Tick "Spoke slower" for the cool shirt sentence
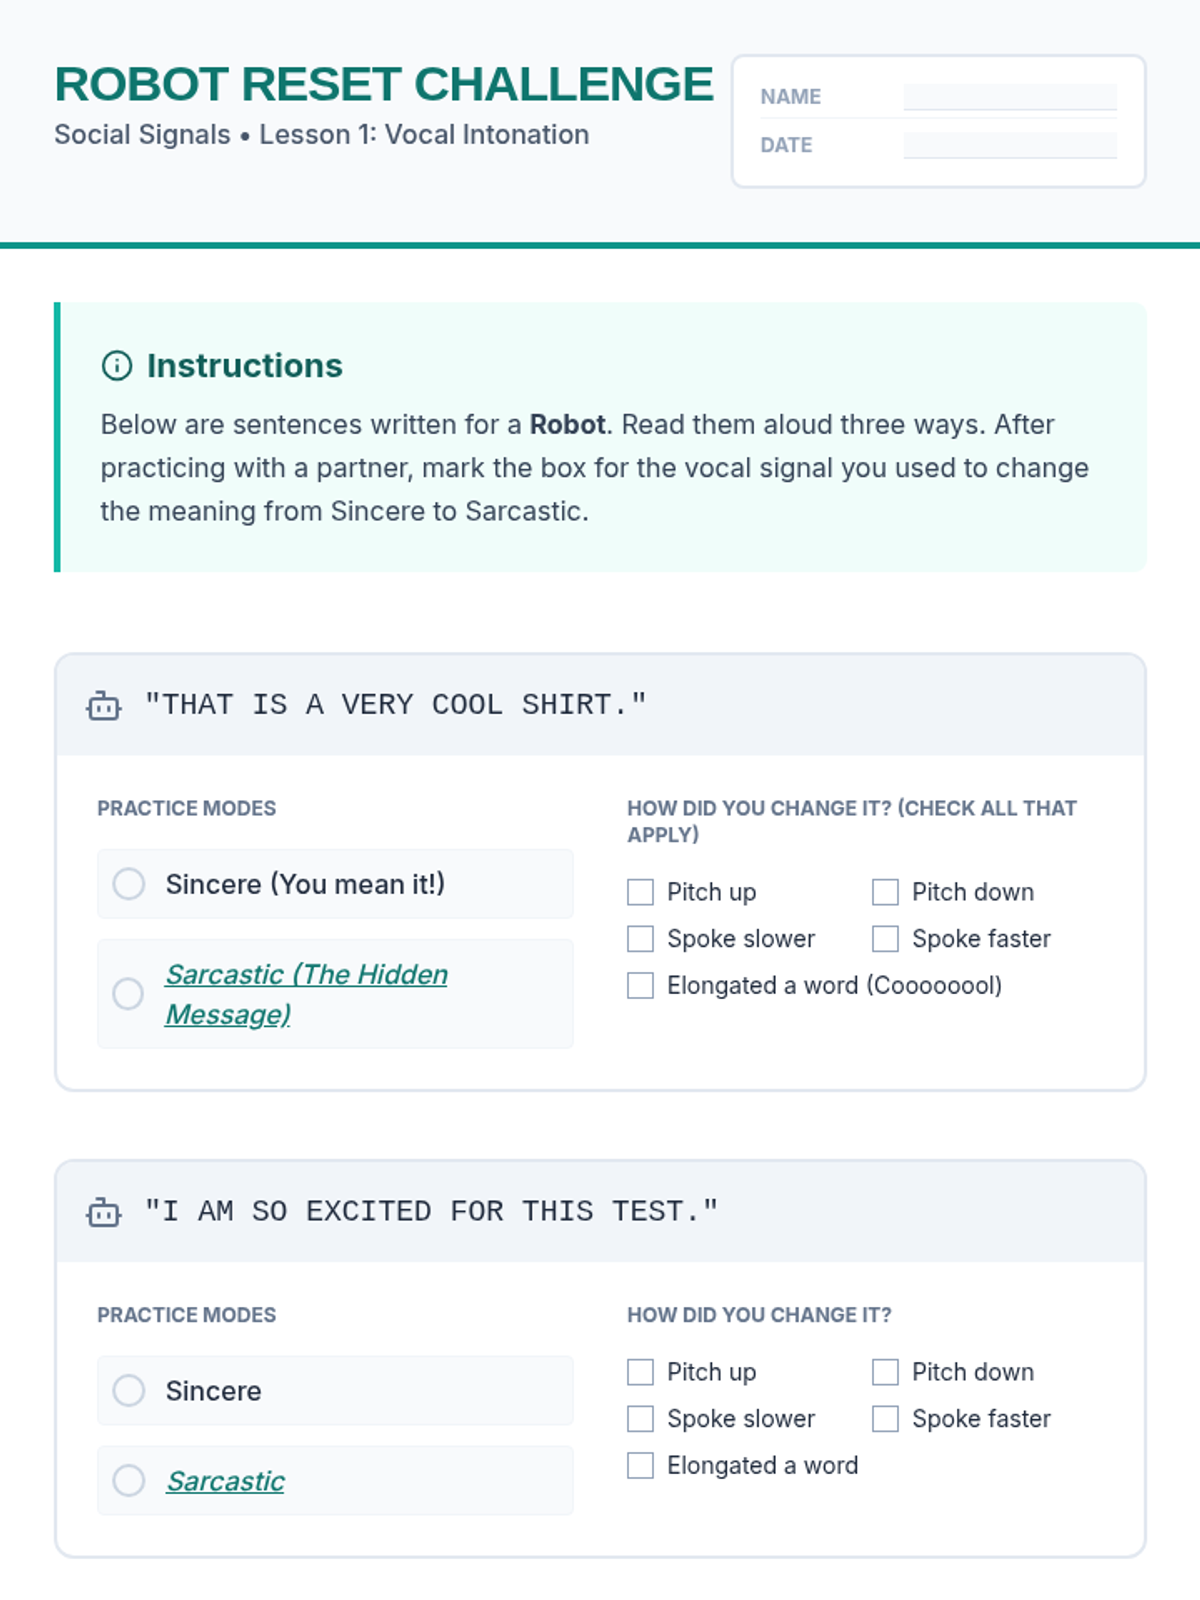 pos(640,939)
